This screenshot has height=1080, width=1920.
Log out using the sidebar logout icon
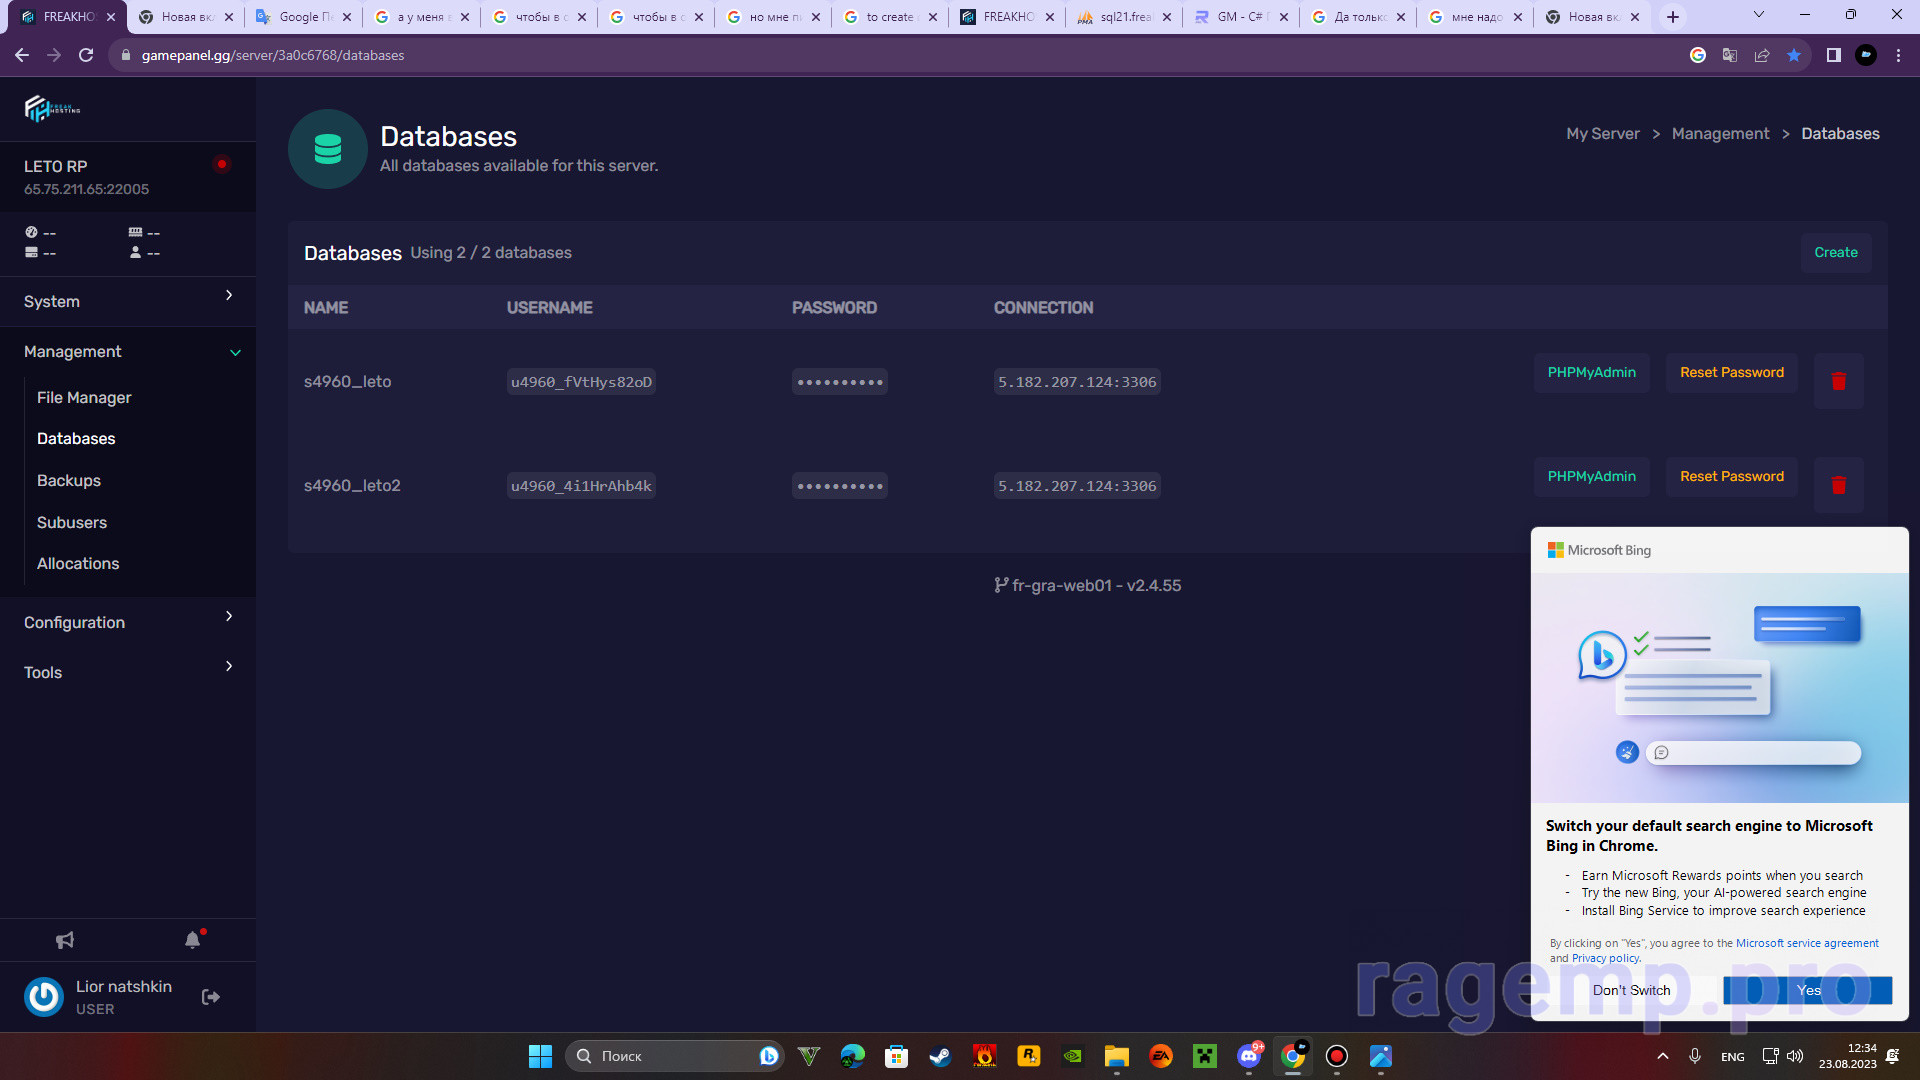click(x=210, y=997)
